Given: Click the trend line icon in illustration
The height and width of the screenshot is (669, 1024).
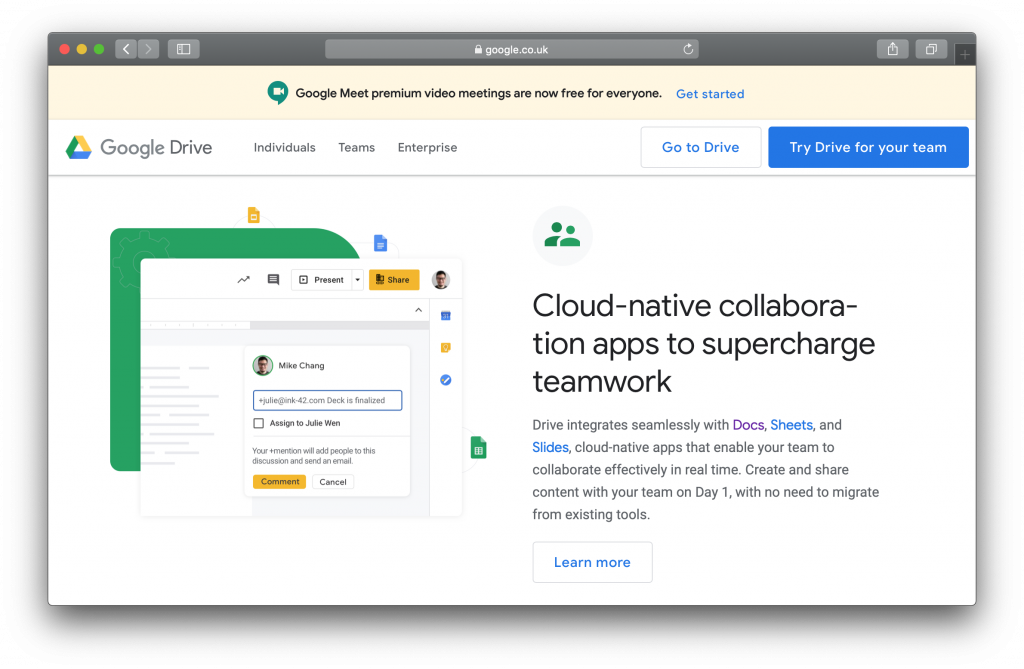Looking at the screenshot, I should [244, 280].
